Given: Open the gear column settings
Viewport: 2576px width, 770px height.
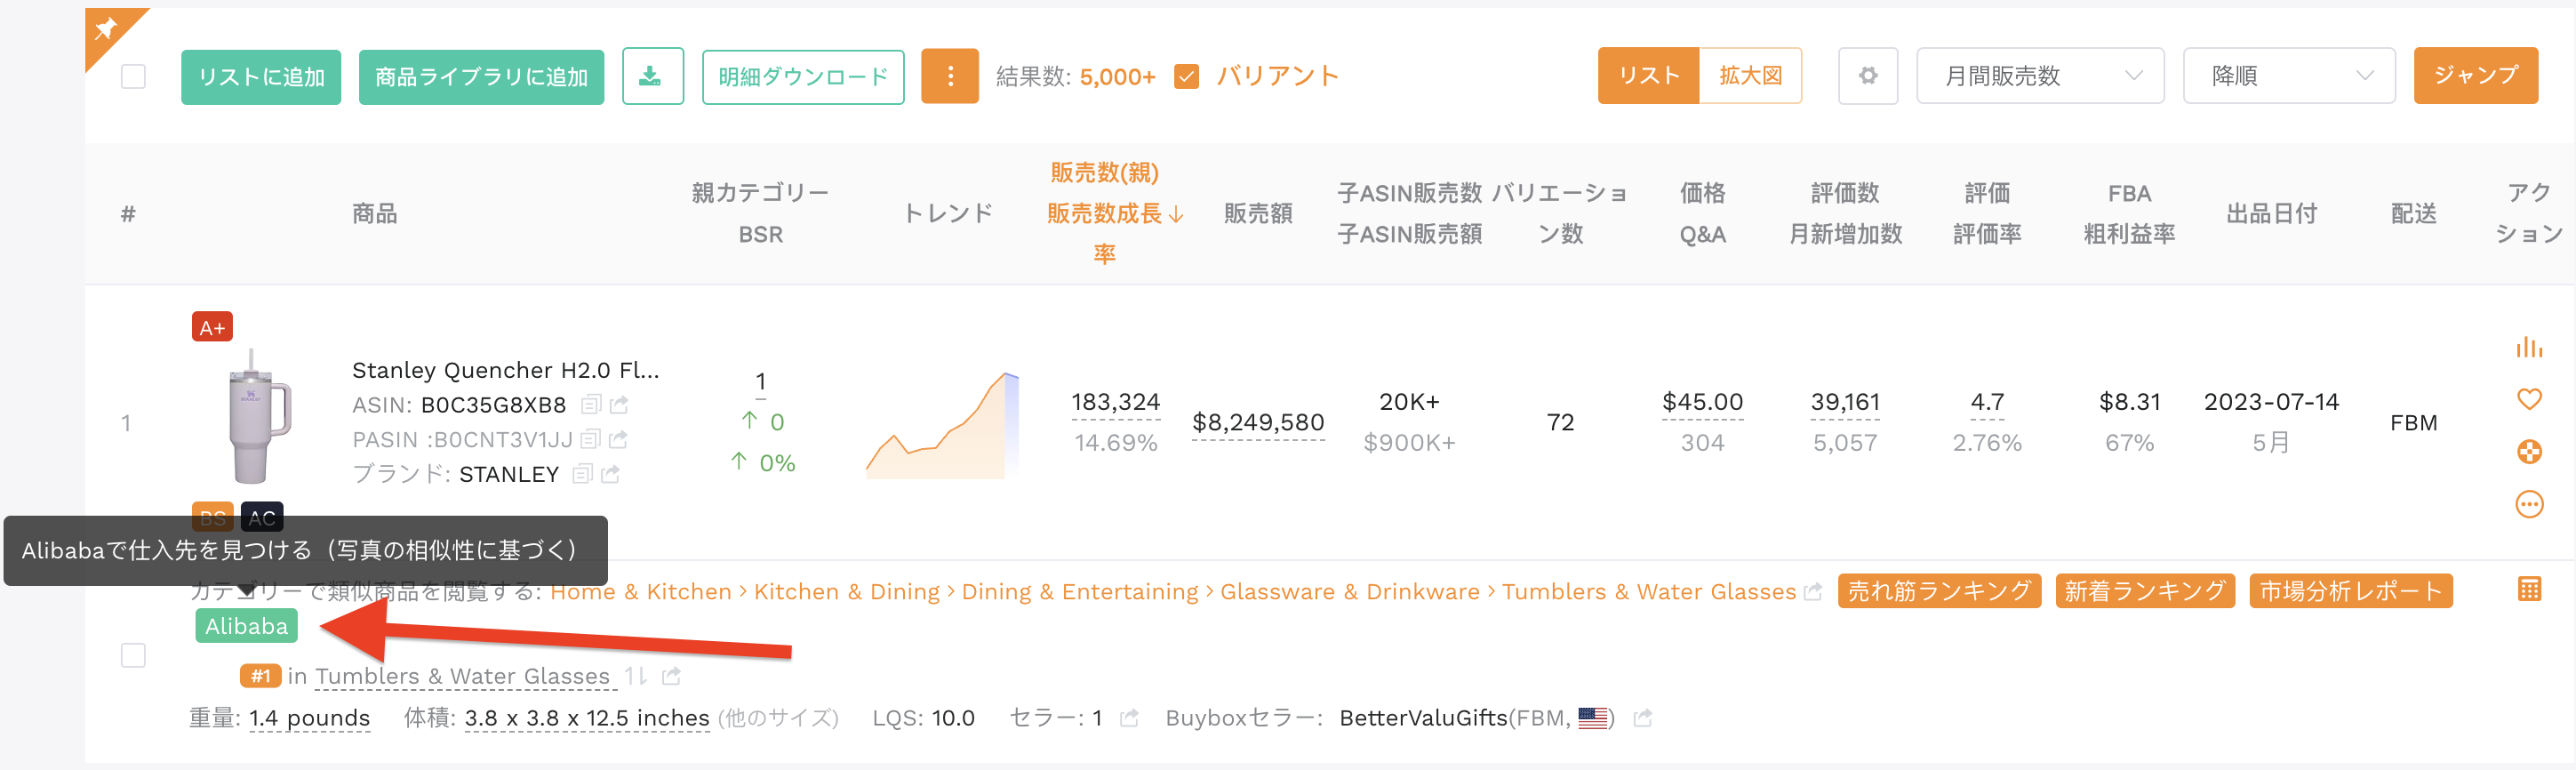Looking at the screenshot, I should (x=1867, y=76).
